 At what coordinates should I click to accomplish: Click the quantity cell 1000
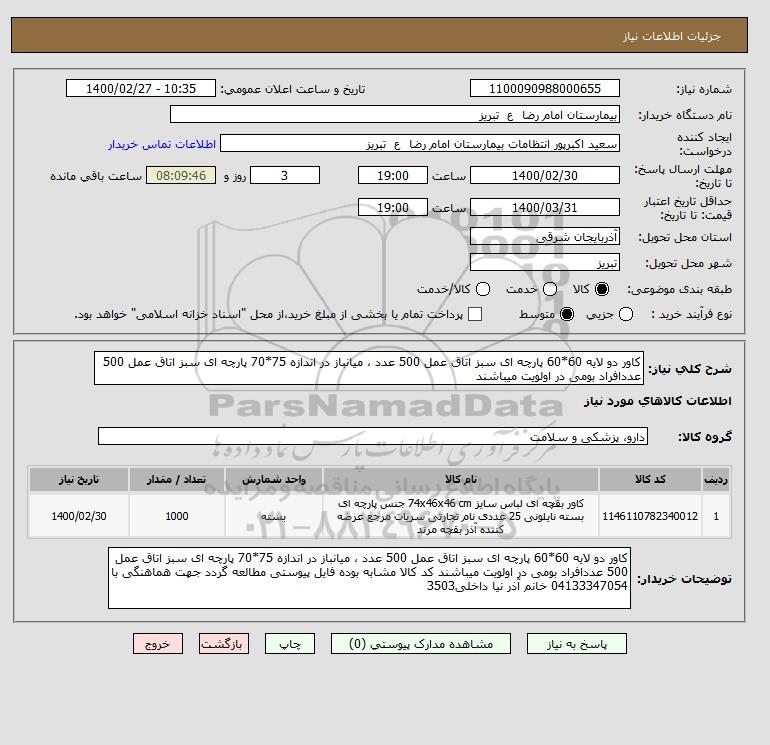[x=177, y=516]
